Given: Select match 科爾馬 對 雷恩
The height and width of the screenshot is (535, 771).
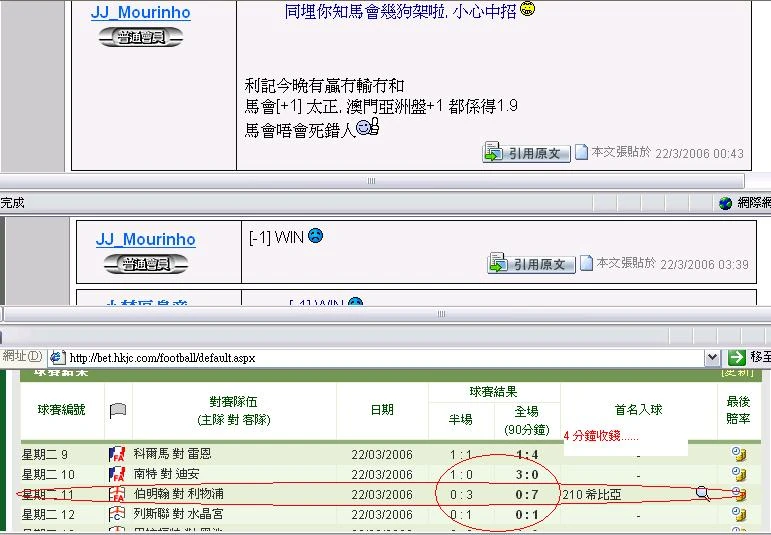Looking at the screenshot, I should [x=172, y=453].
